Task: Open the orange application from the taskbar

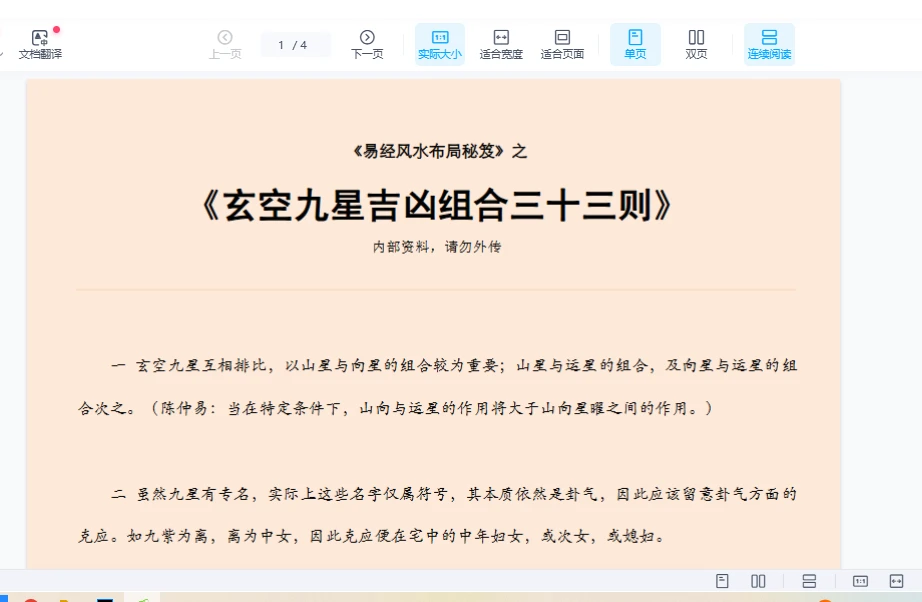Action: pyautogui.click(x=63, y=597)
